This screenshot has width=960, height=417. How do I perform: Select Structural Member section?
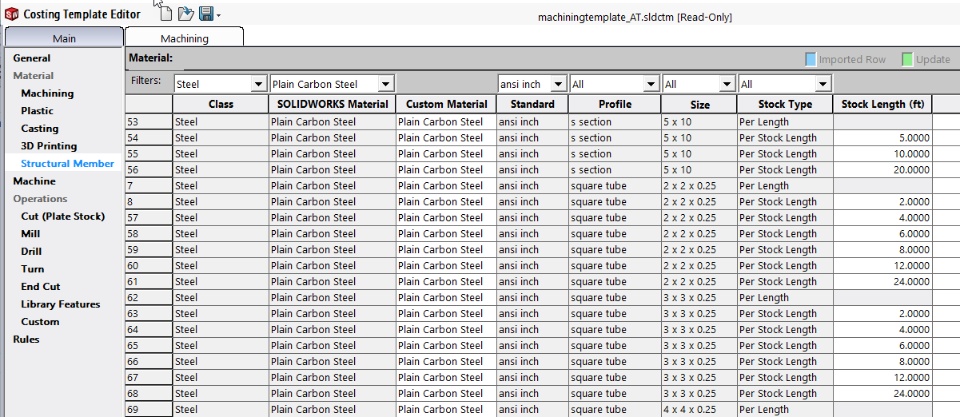point(67,163)
